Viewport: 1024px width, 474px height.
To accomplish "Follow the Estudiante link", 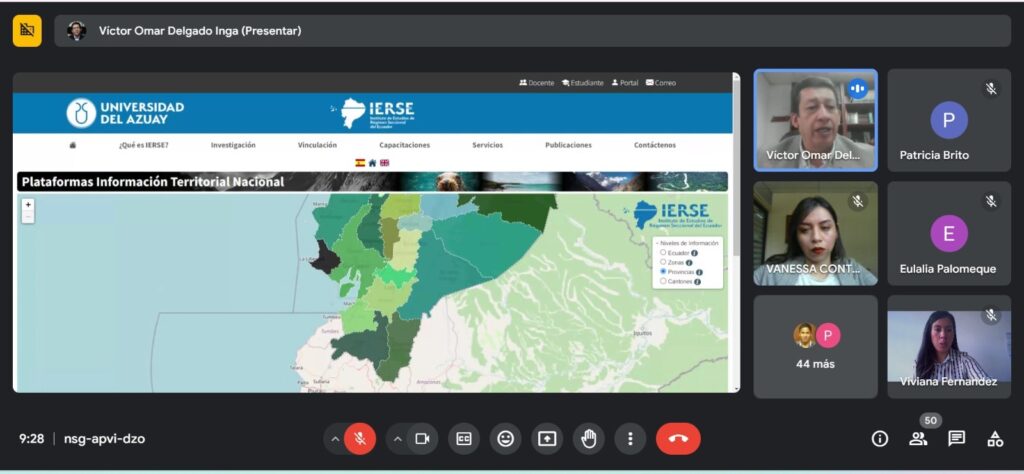I will tap(583, 83).
